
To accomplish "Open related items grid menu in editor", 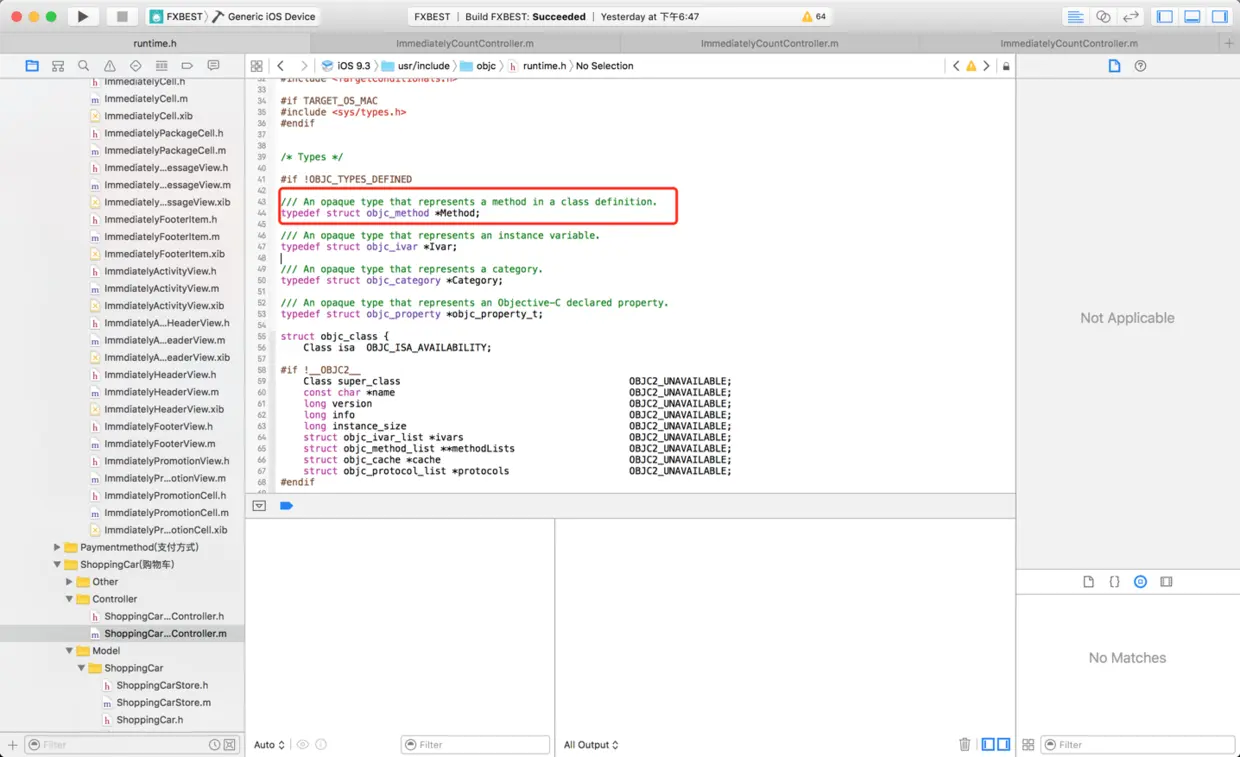I will click(257, 65).
